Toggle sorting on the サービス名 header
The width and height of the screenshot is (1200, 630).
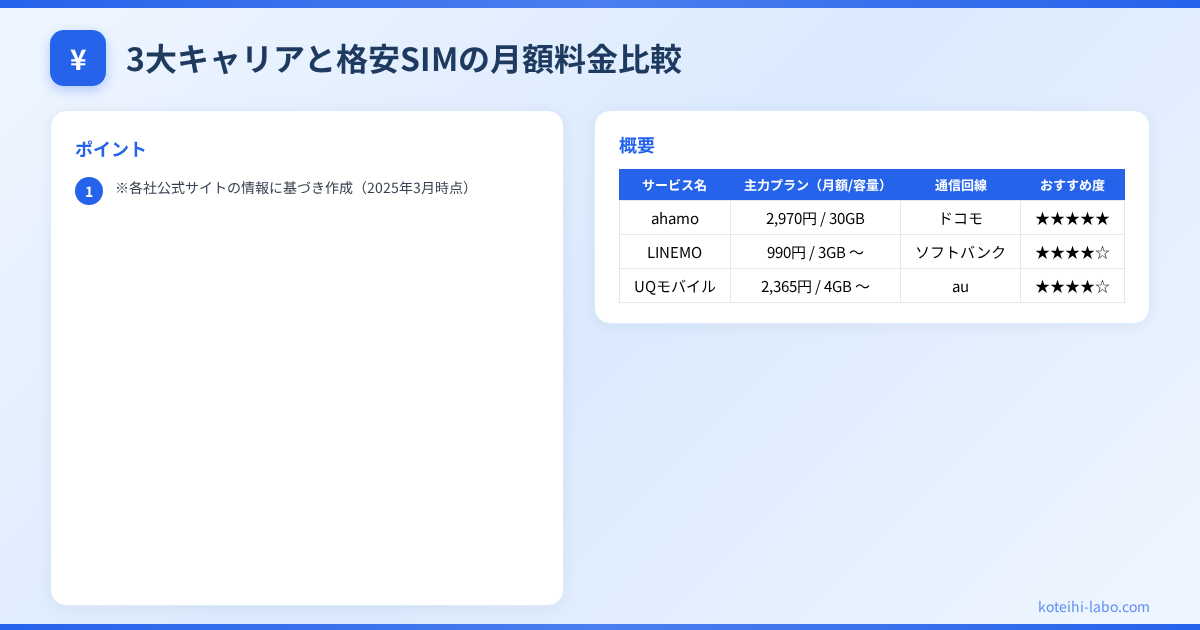tap(675, 184)
